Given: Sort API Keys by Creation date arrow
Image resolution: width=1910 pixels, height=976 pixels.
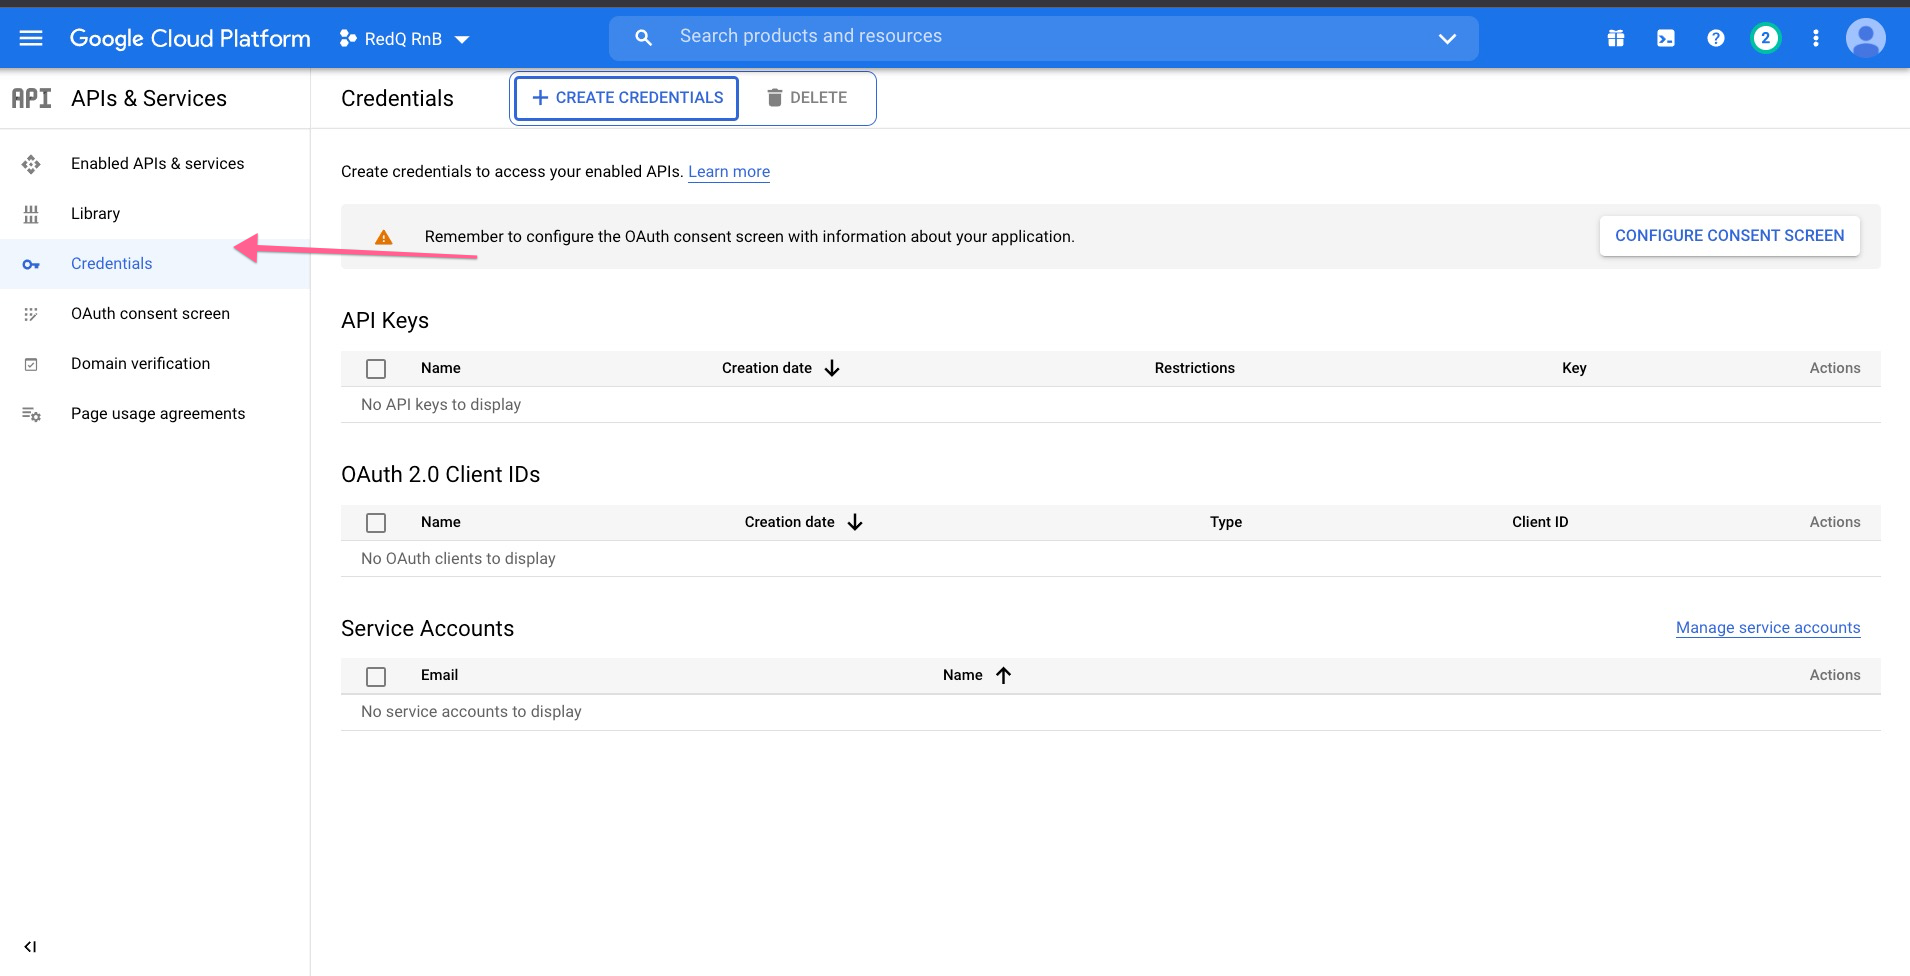Looking at the screenshot, I should point(832,369).
